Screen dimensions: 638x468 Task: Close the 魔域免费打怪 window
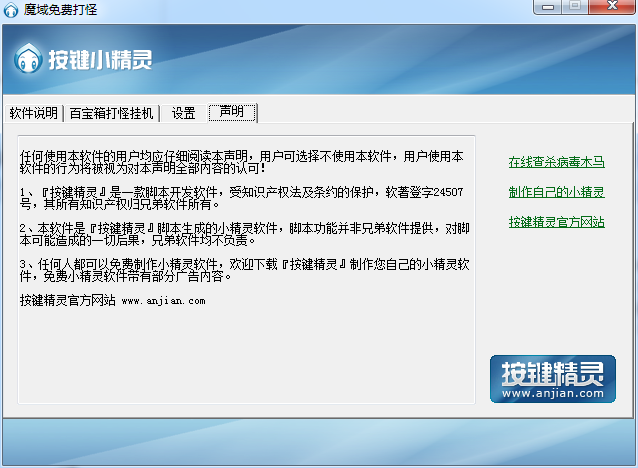point(612,6)
